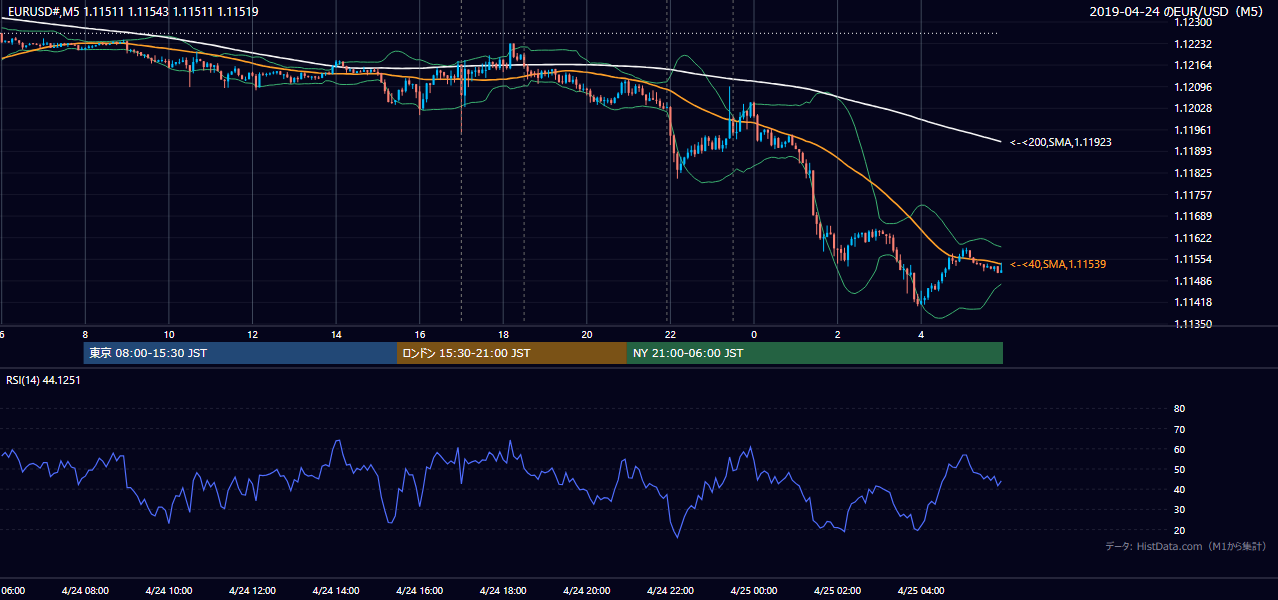The width and height of the screenshot is (1278, 600).
Task: Click the RSI axis value 20
Action: (1179, 530)
